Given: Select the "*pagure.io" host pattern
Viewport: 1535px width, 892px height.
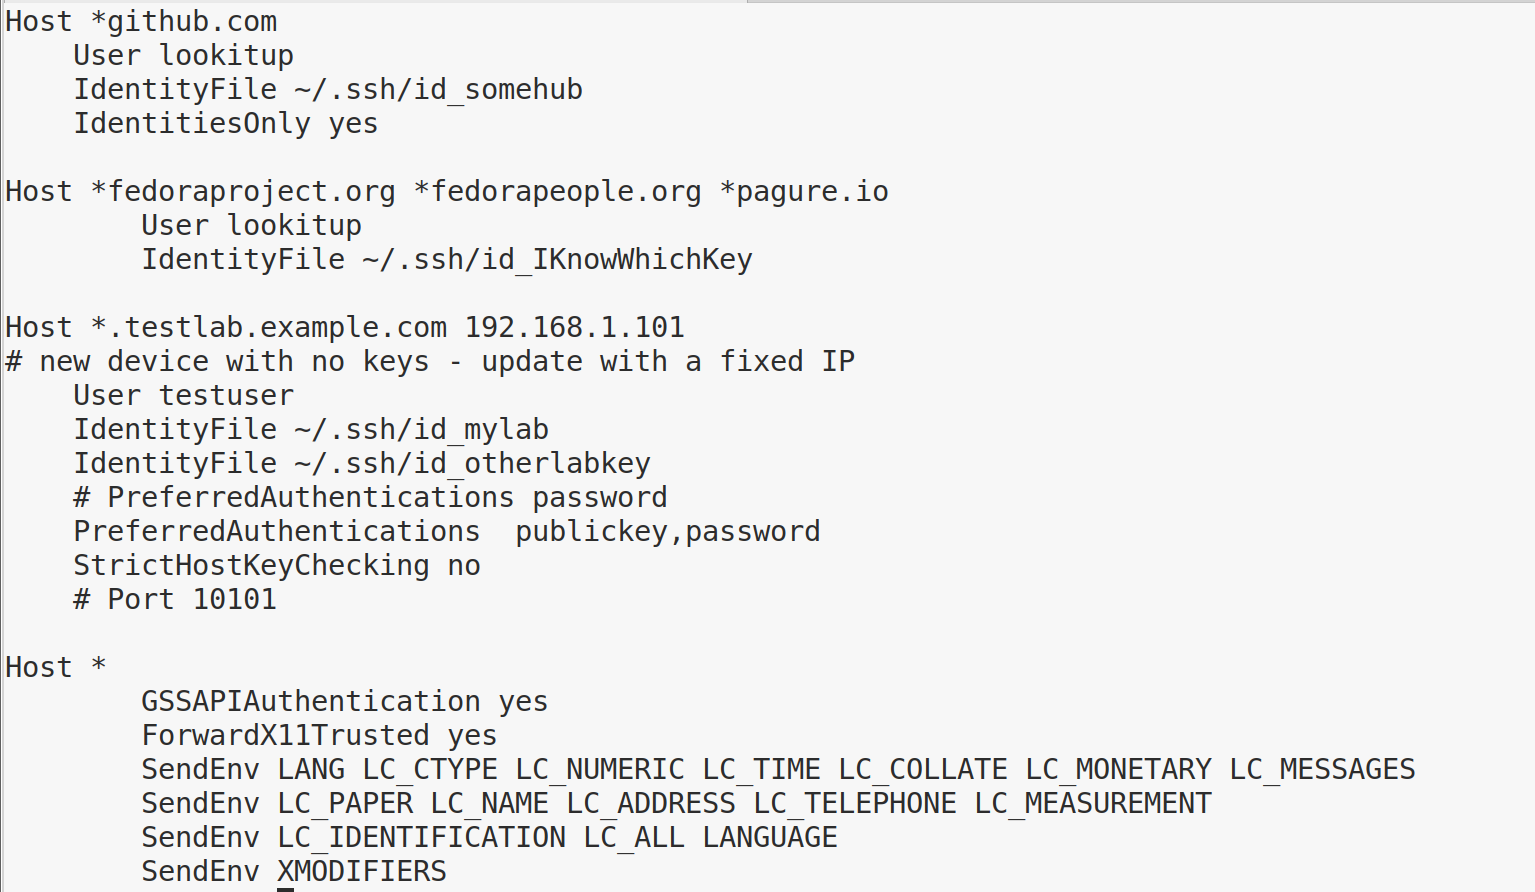Looking at the screenshot, I should coord(804,192).
